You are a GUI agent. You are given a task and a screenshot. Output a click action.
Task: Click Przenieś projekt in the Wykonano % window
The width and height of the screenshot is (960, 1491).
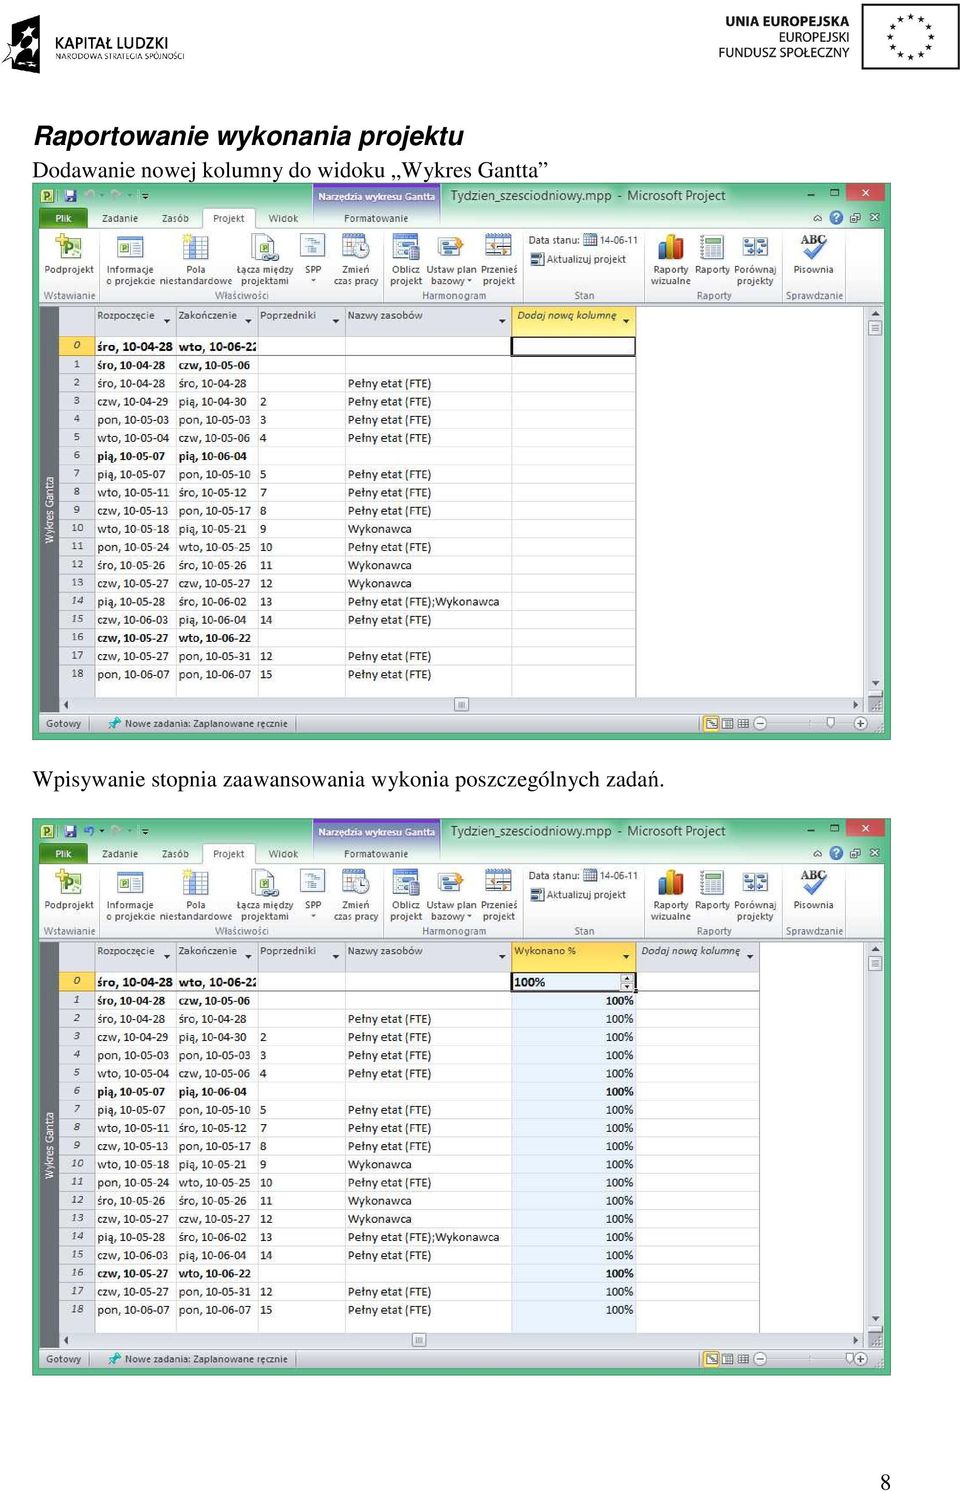click(x=498, y=894)
